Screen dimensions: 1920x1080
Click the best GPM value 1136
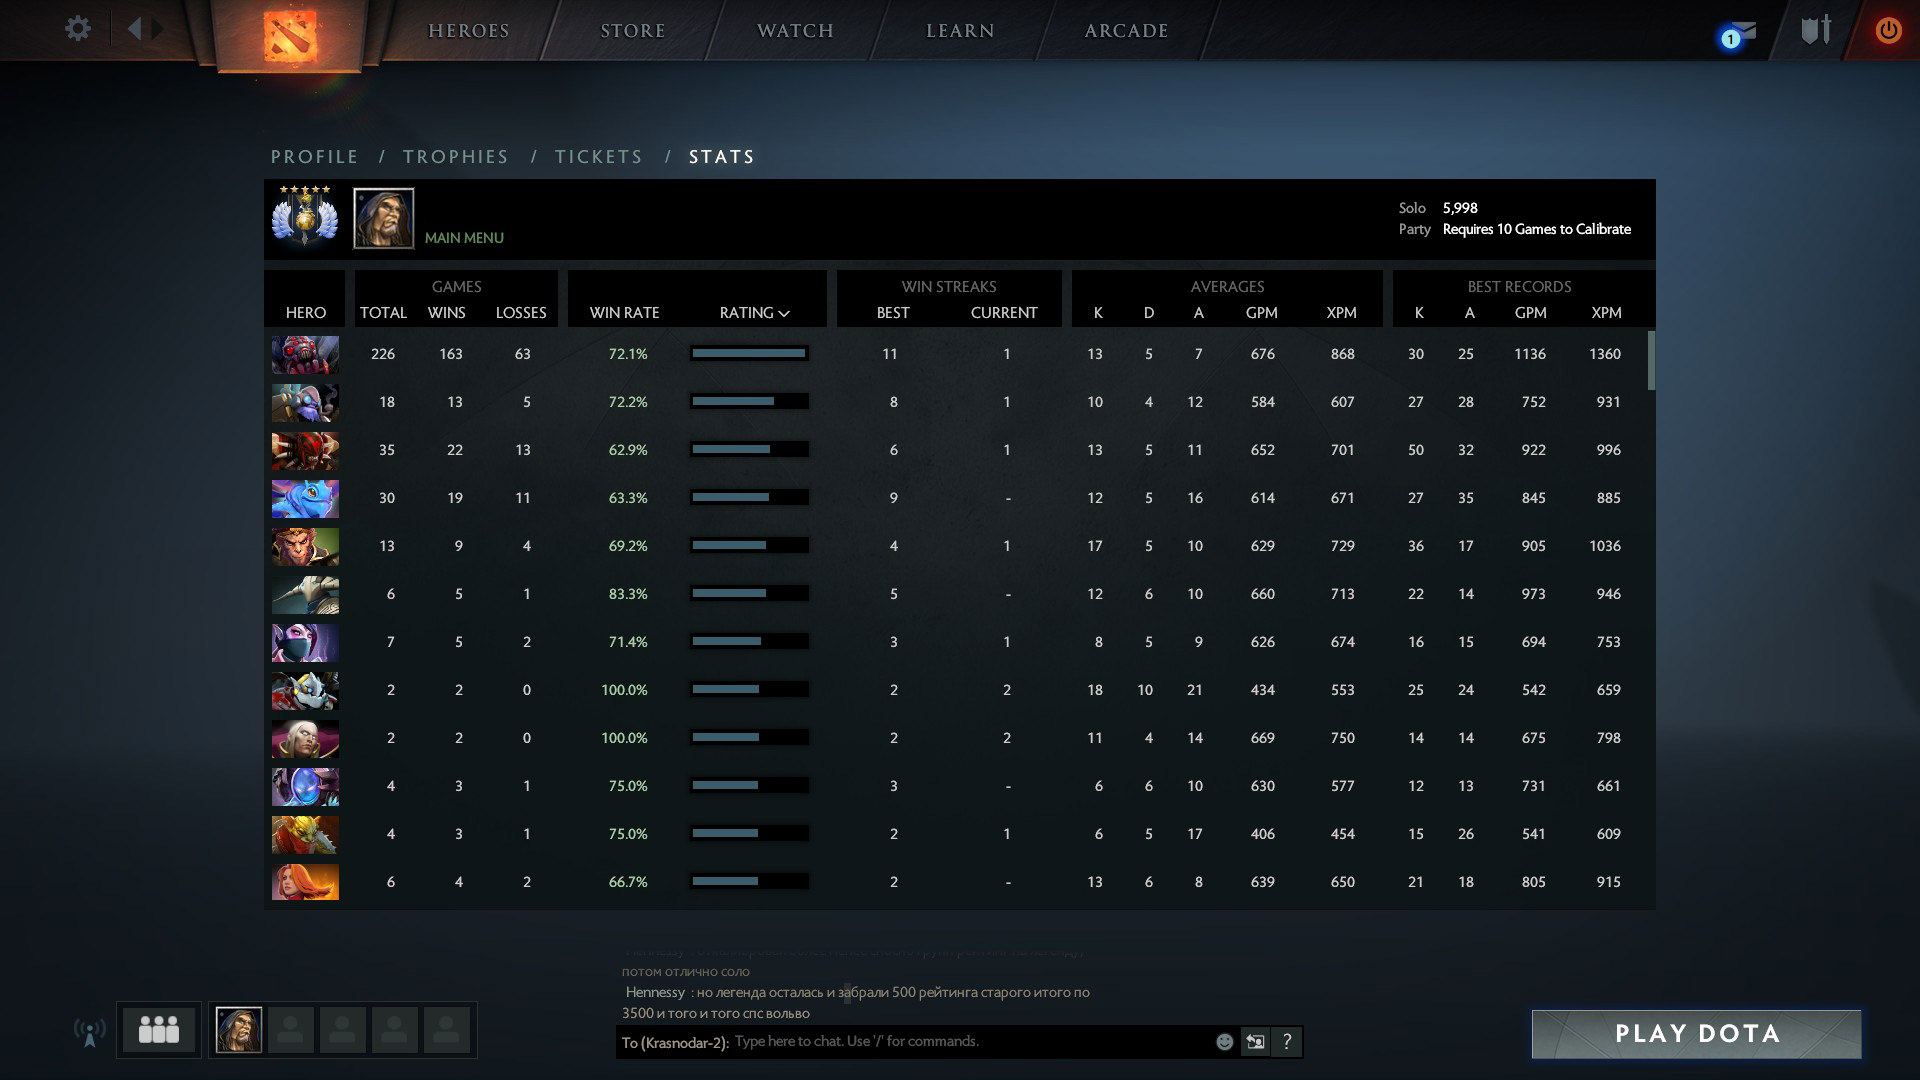(1530, 354)
